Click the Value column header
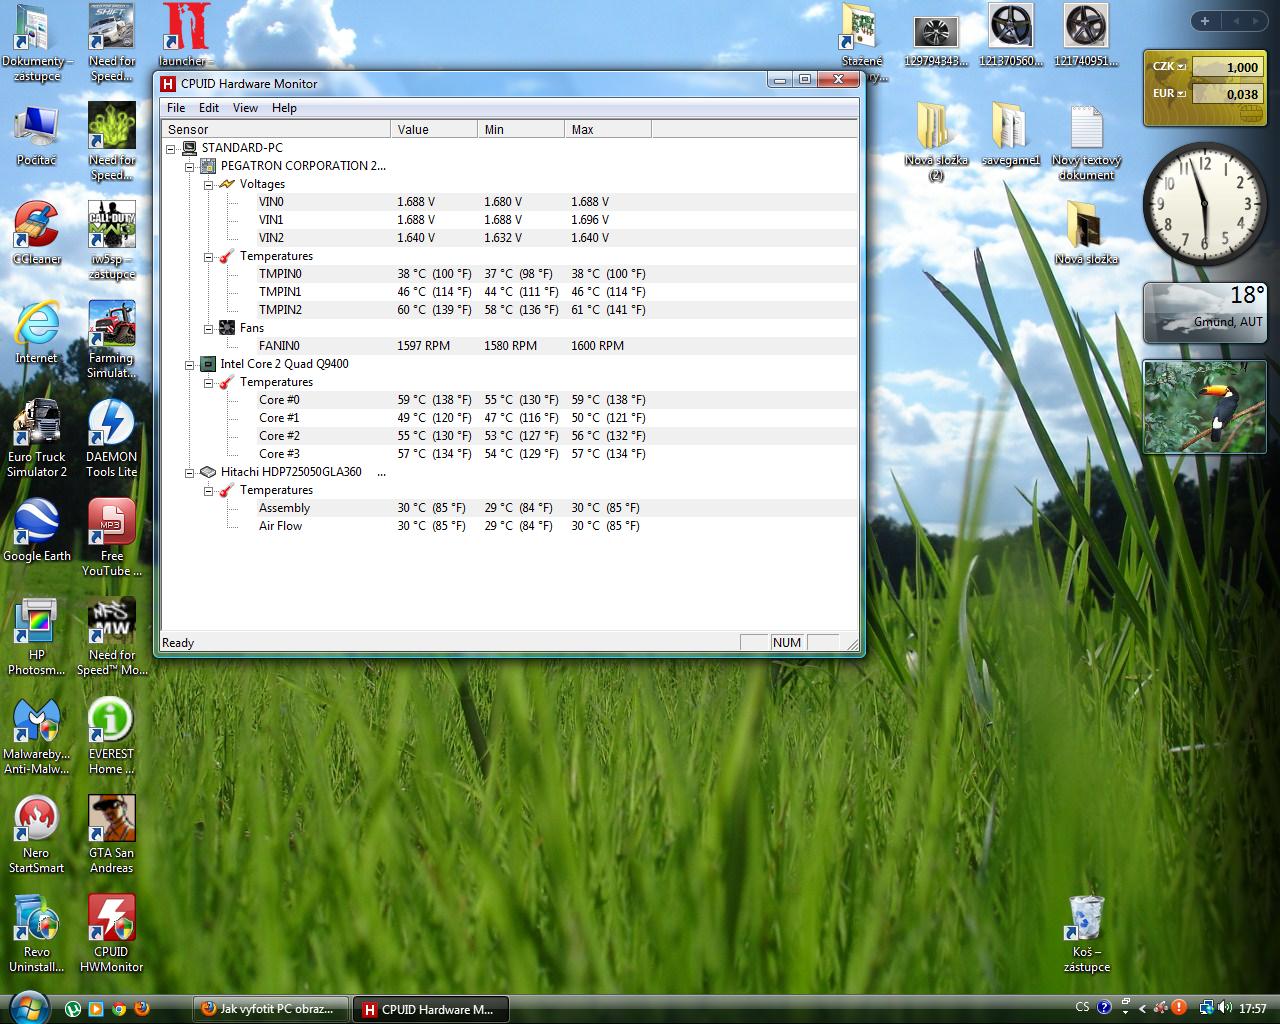Image resolution: width=1280 pixels, height=1024 pixels. (433, 129)
